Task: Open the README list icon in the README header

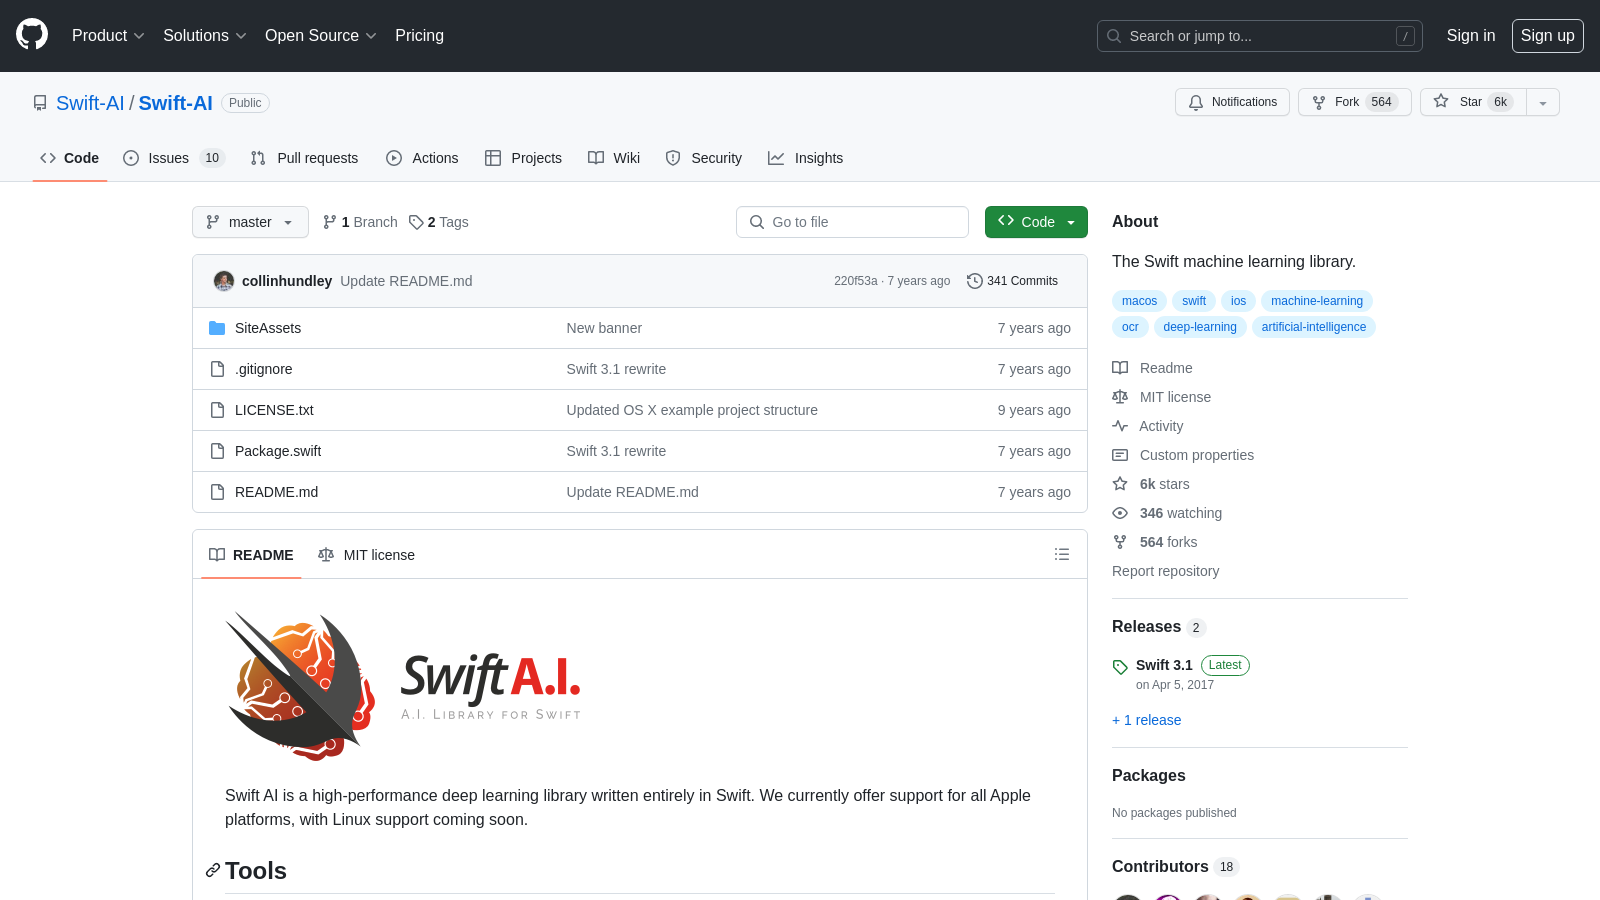Action: coord(1062,554)
